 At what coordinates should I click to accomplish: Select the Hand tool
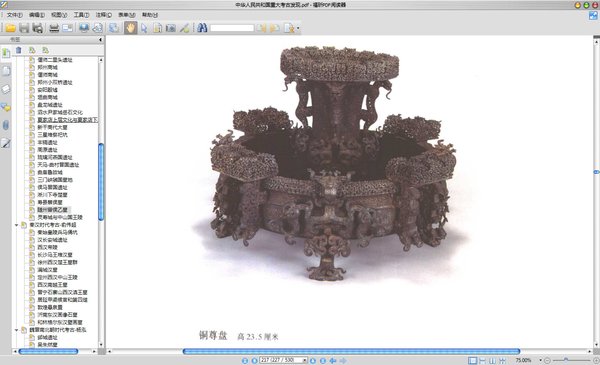tap(130, 28)
